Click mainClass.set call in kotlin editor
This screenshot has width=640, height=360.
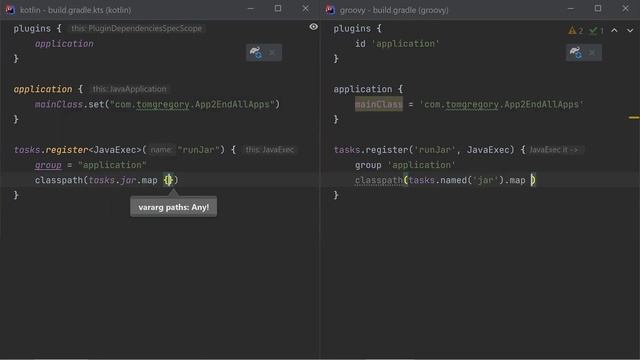70,104
